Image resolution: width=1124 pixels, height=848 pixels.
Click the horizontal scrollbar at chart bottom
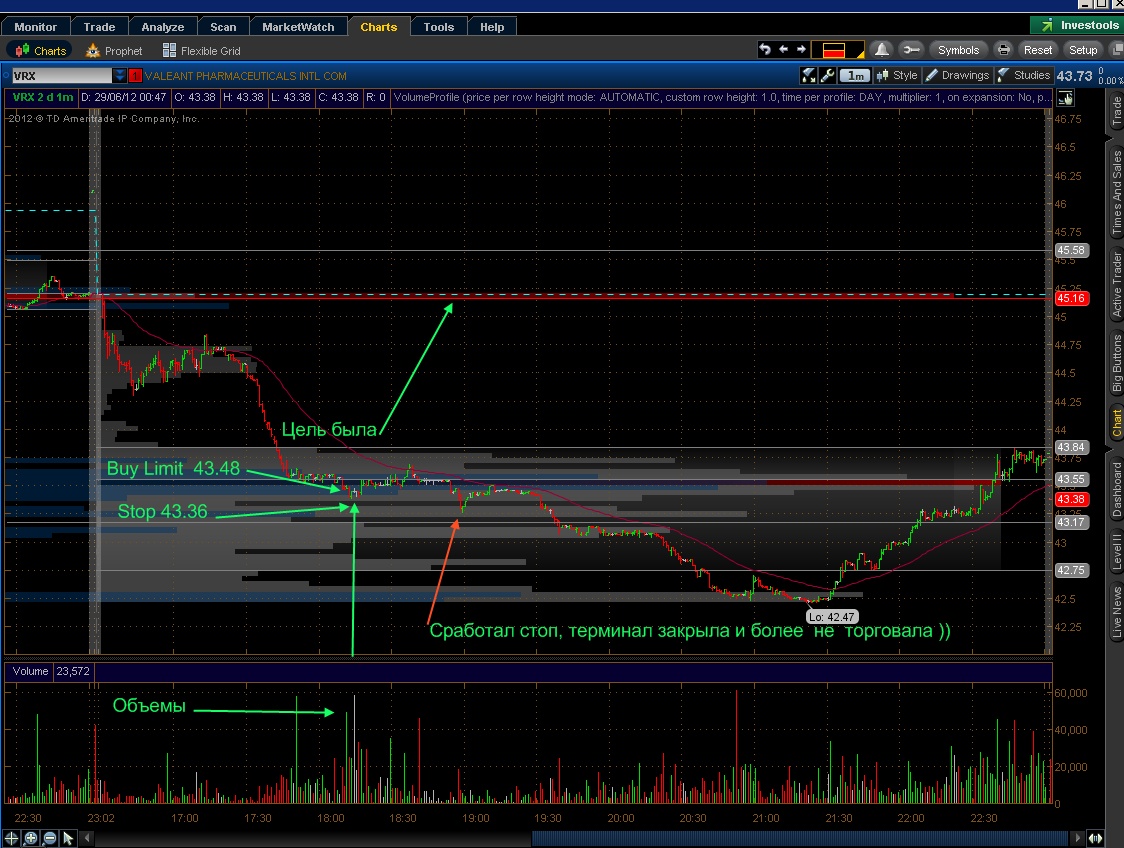tap(581, 837)
